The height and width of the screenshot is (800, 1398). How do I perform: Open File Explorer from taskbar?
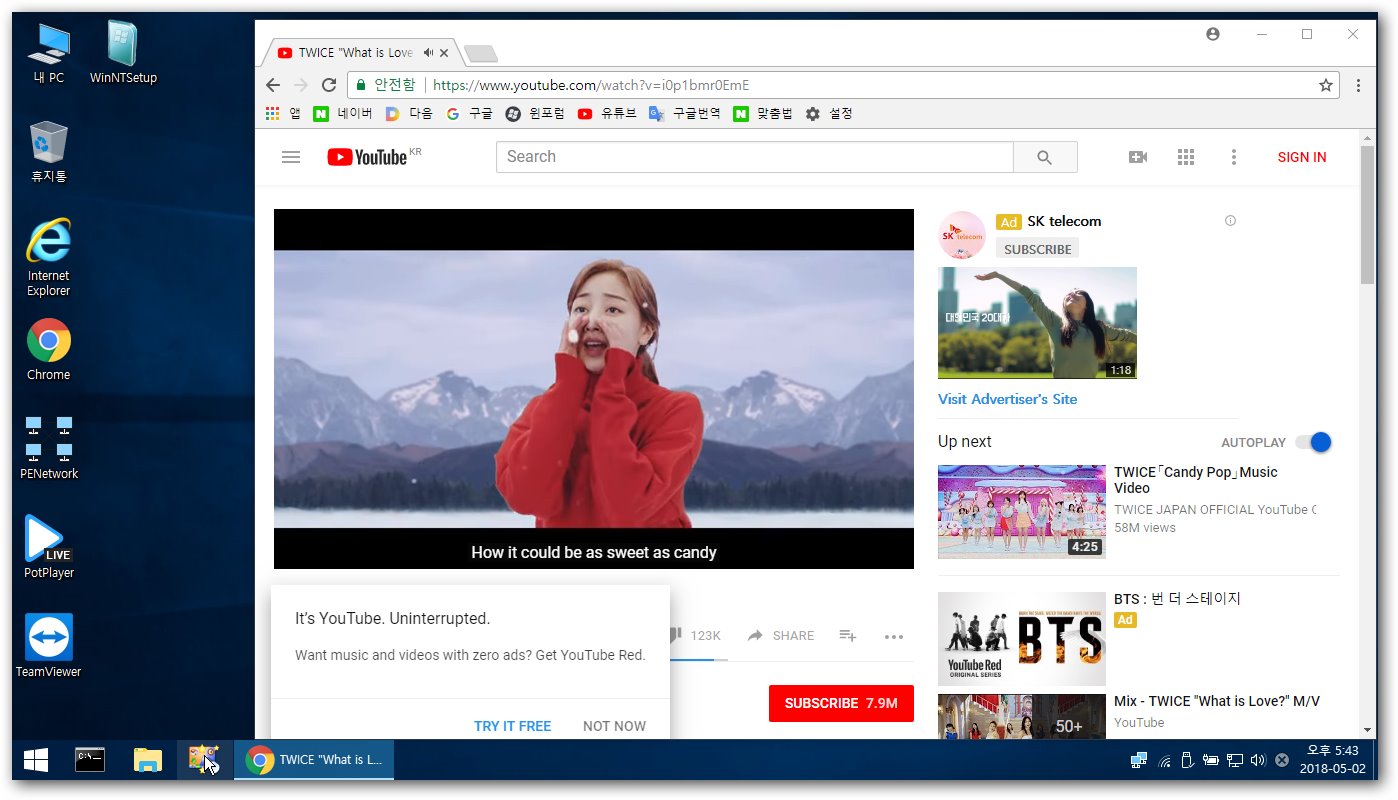point(148,760)
